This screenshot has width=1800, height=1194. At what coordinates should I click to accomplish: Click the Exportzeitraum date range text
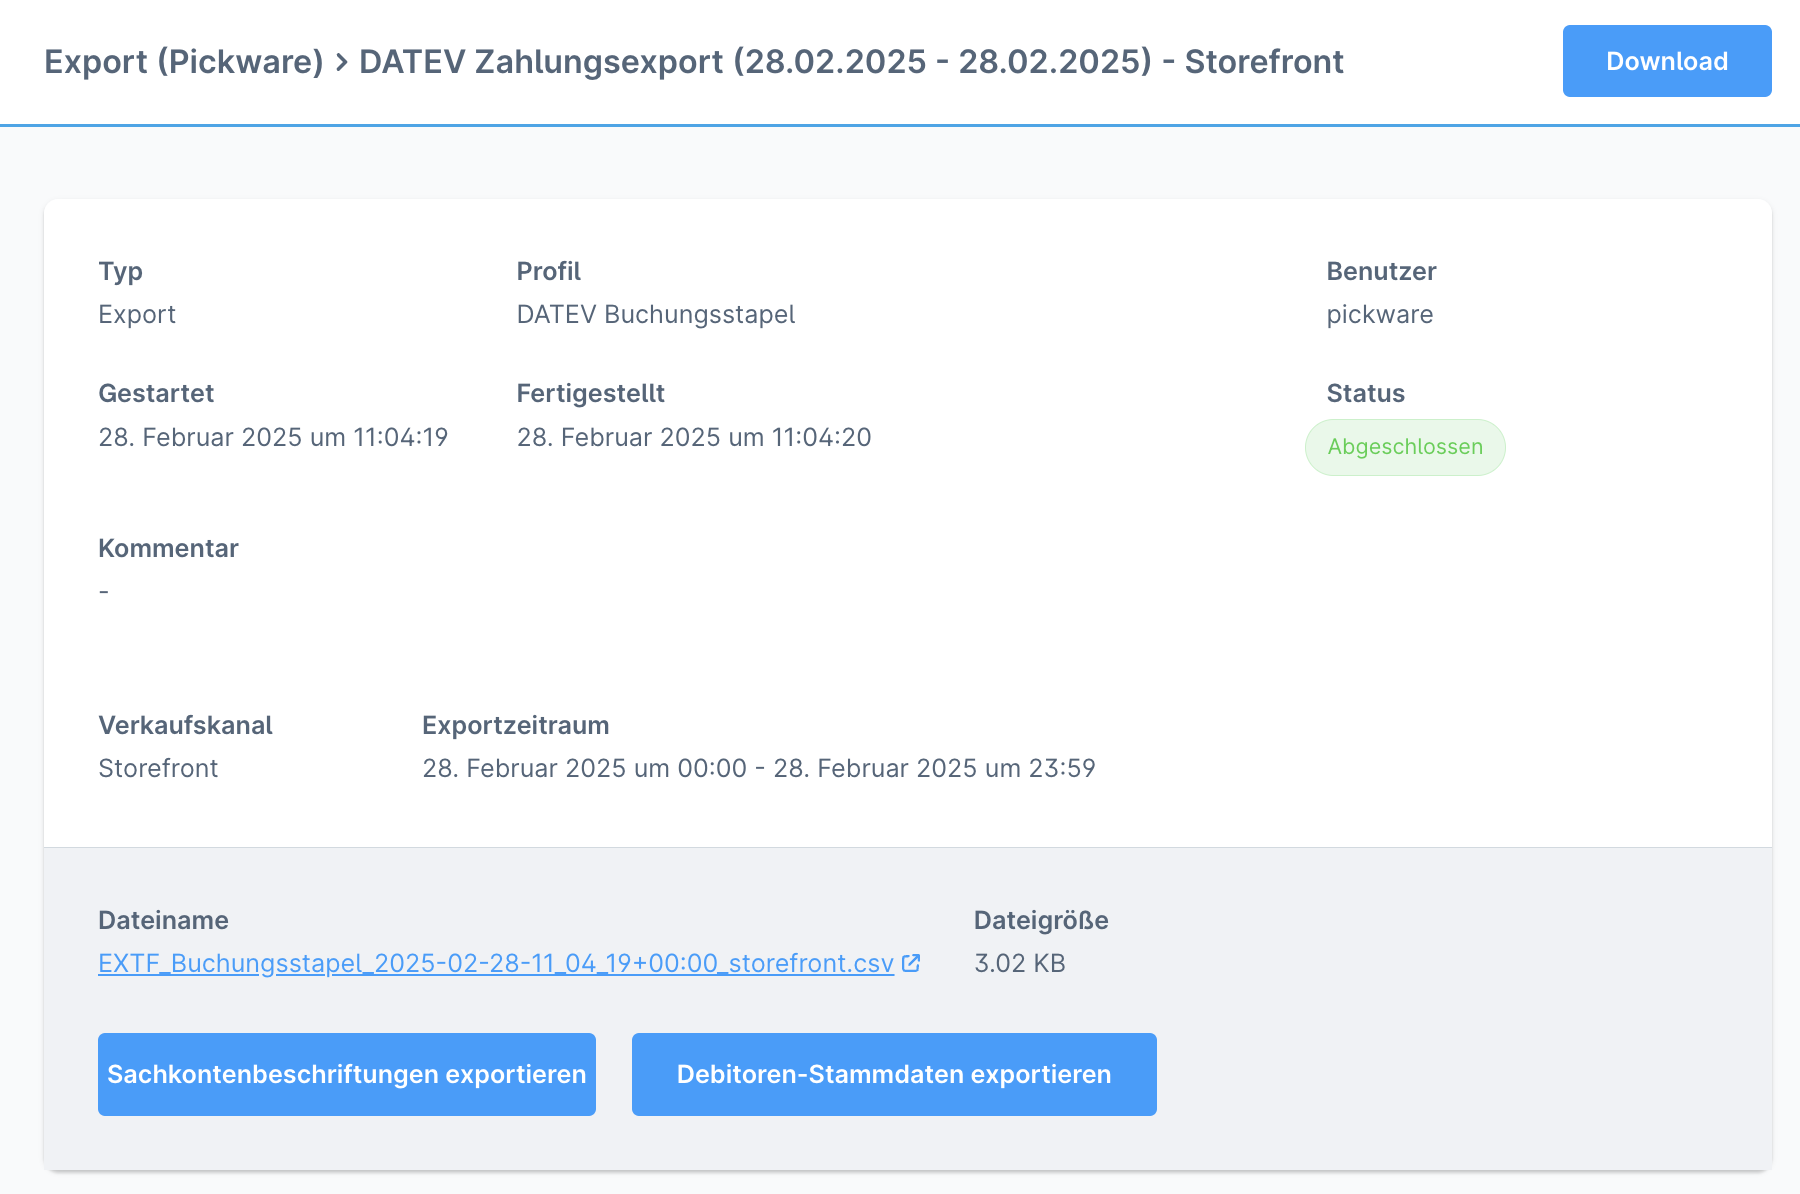pyautogui.click(x=759, y=768)
